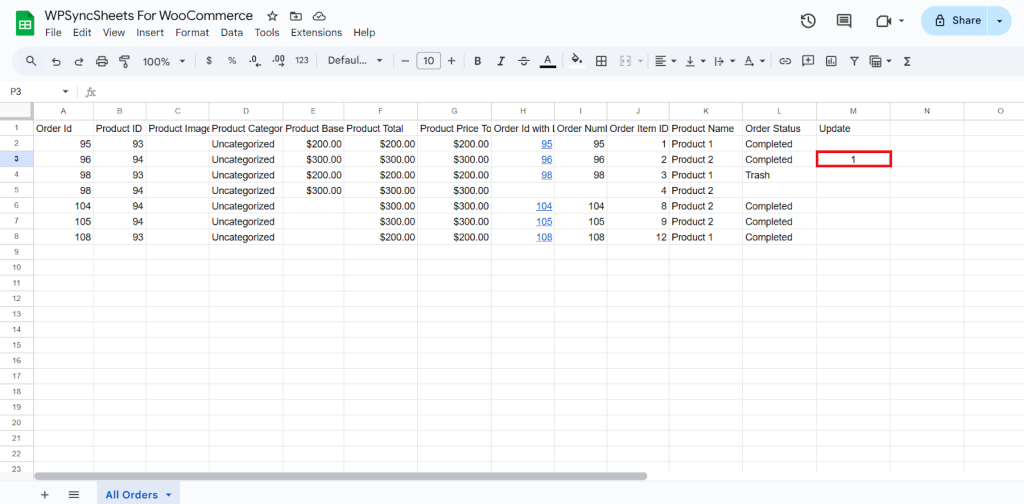Click the Undo arrow icon

coord(56,61)
